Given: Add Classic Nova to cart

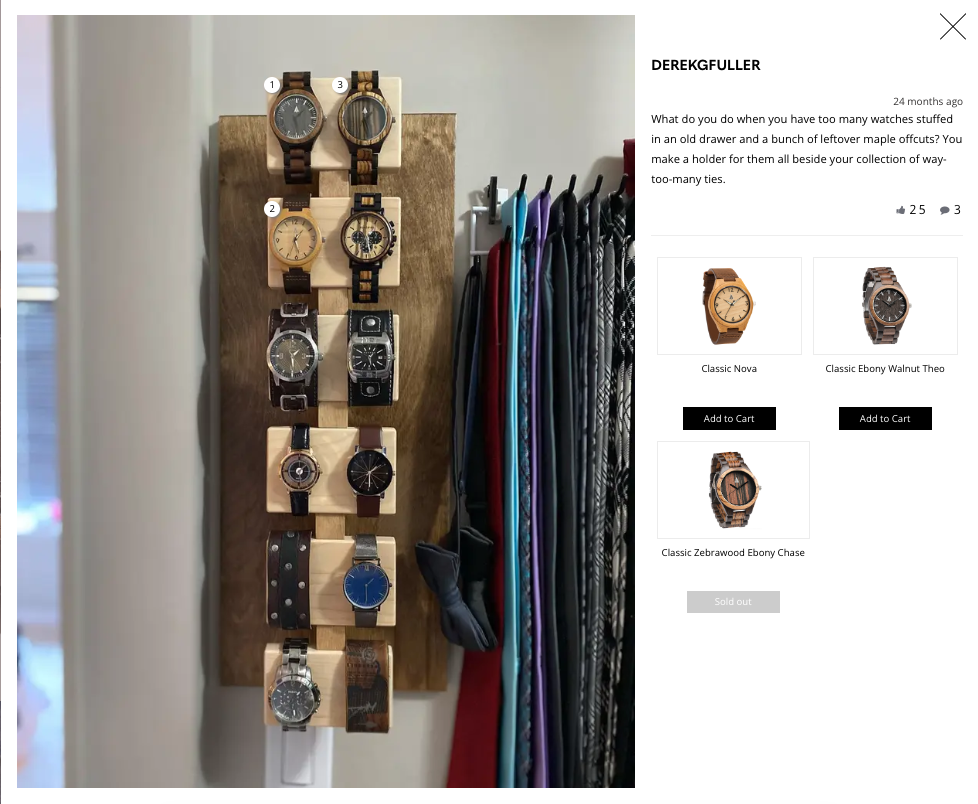Looking at the screenshot, I should [x=729, y=419].
